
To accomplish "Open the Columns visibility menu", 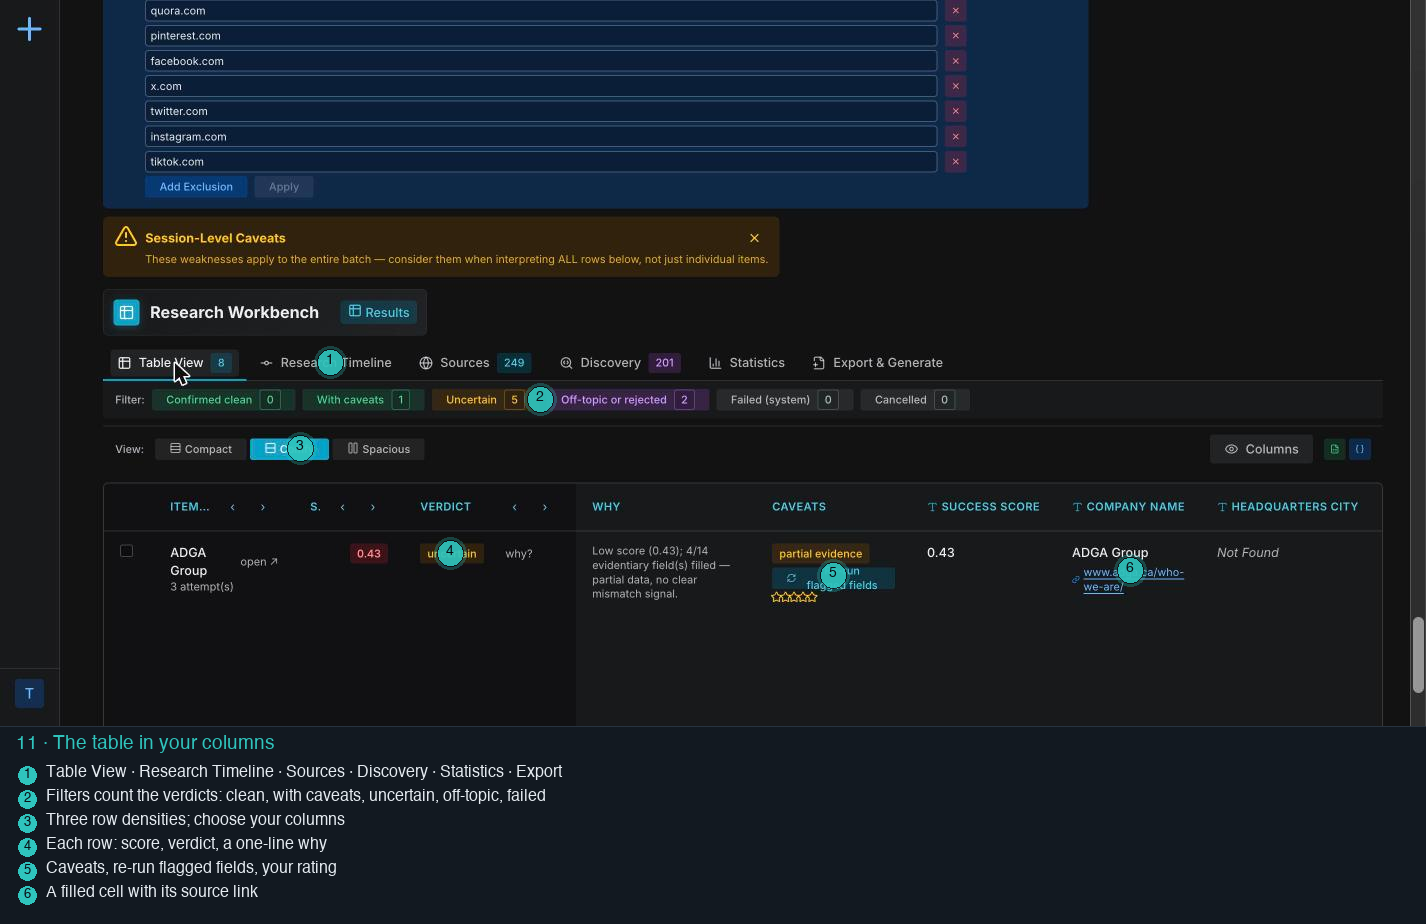I will tap(1261, 449).
